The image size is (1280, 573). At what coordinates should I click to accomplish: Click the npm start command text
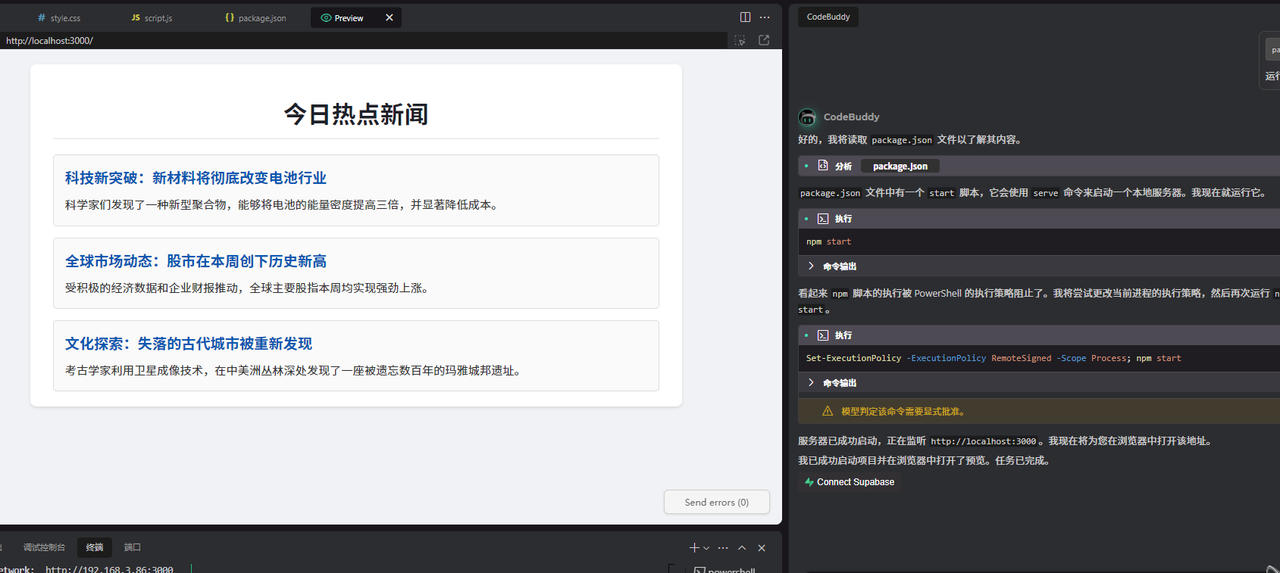(829, 242)
